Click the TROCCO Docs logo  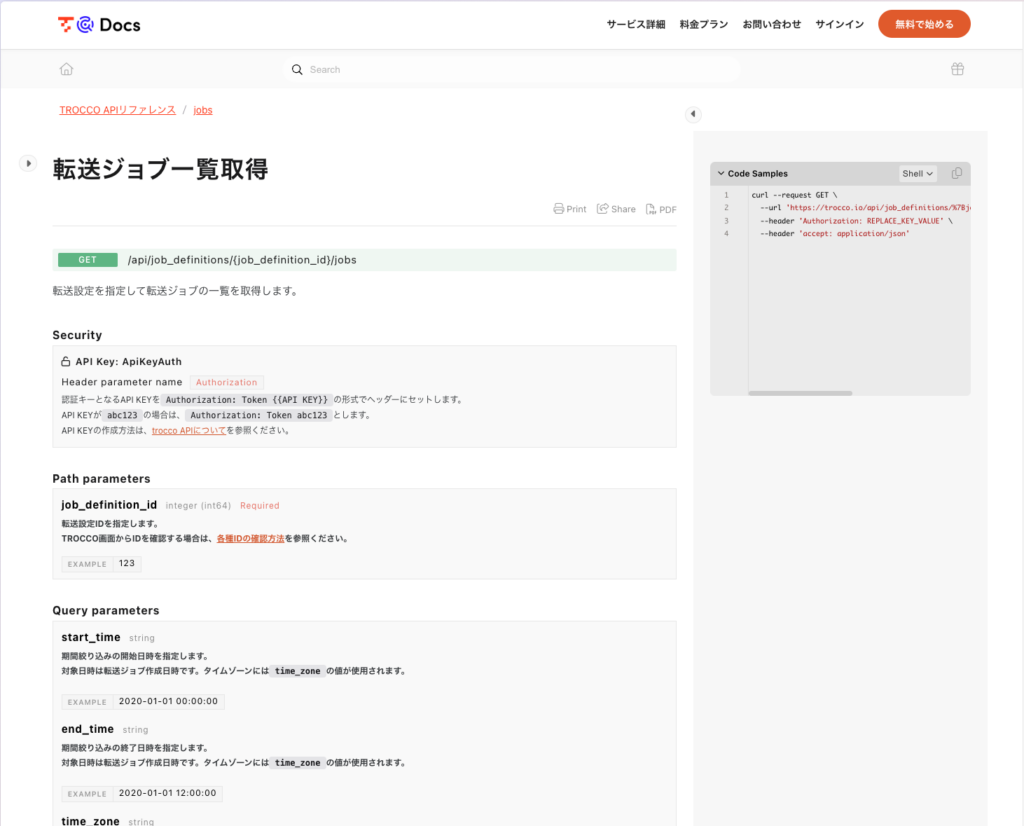point(99,25)
